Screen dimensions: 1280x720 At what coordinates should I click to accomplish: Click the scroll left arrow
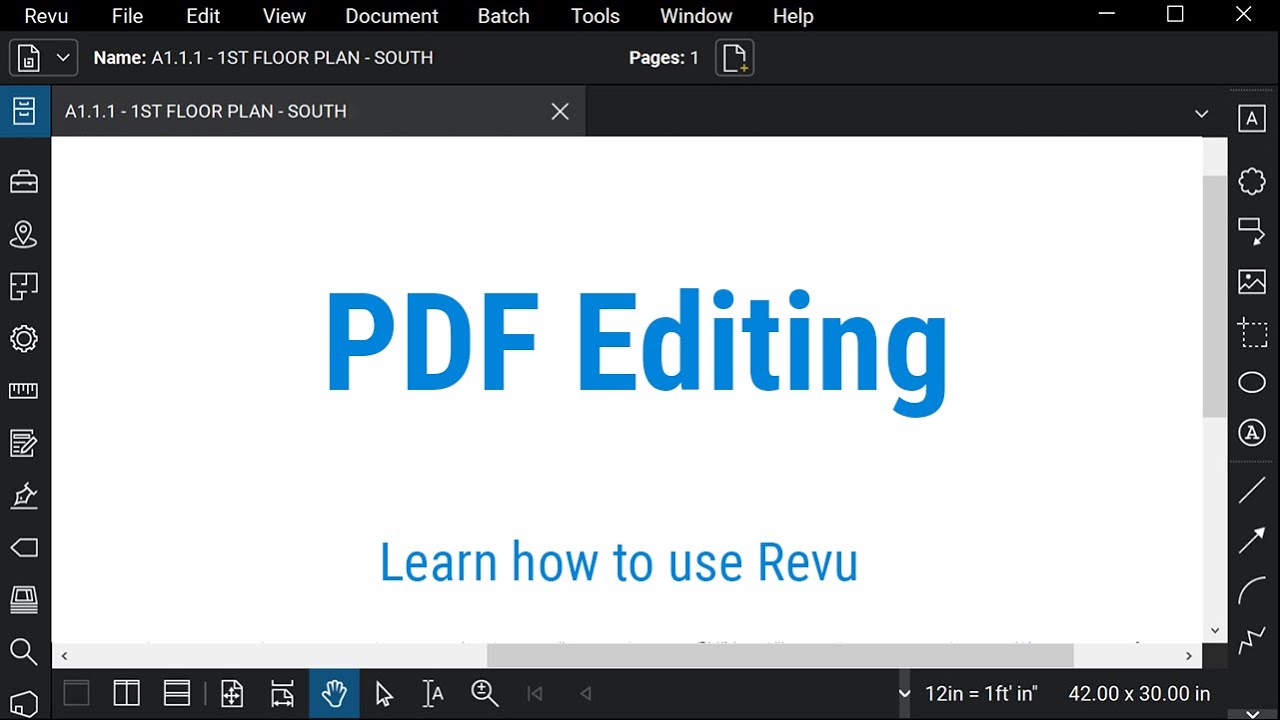pos(64,656)
